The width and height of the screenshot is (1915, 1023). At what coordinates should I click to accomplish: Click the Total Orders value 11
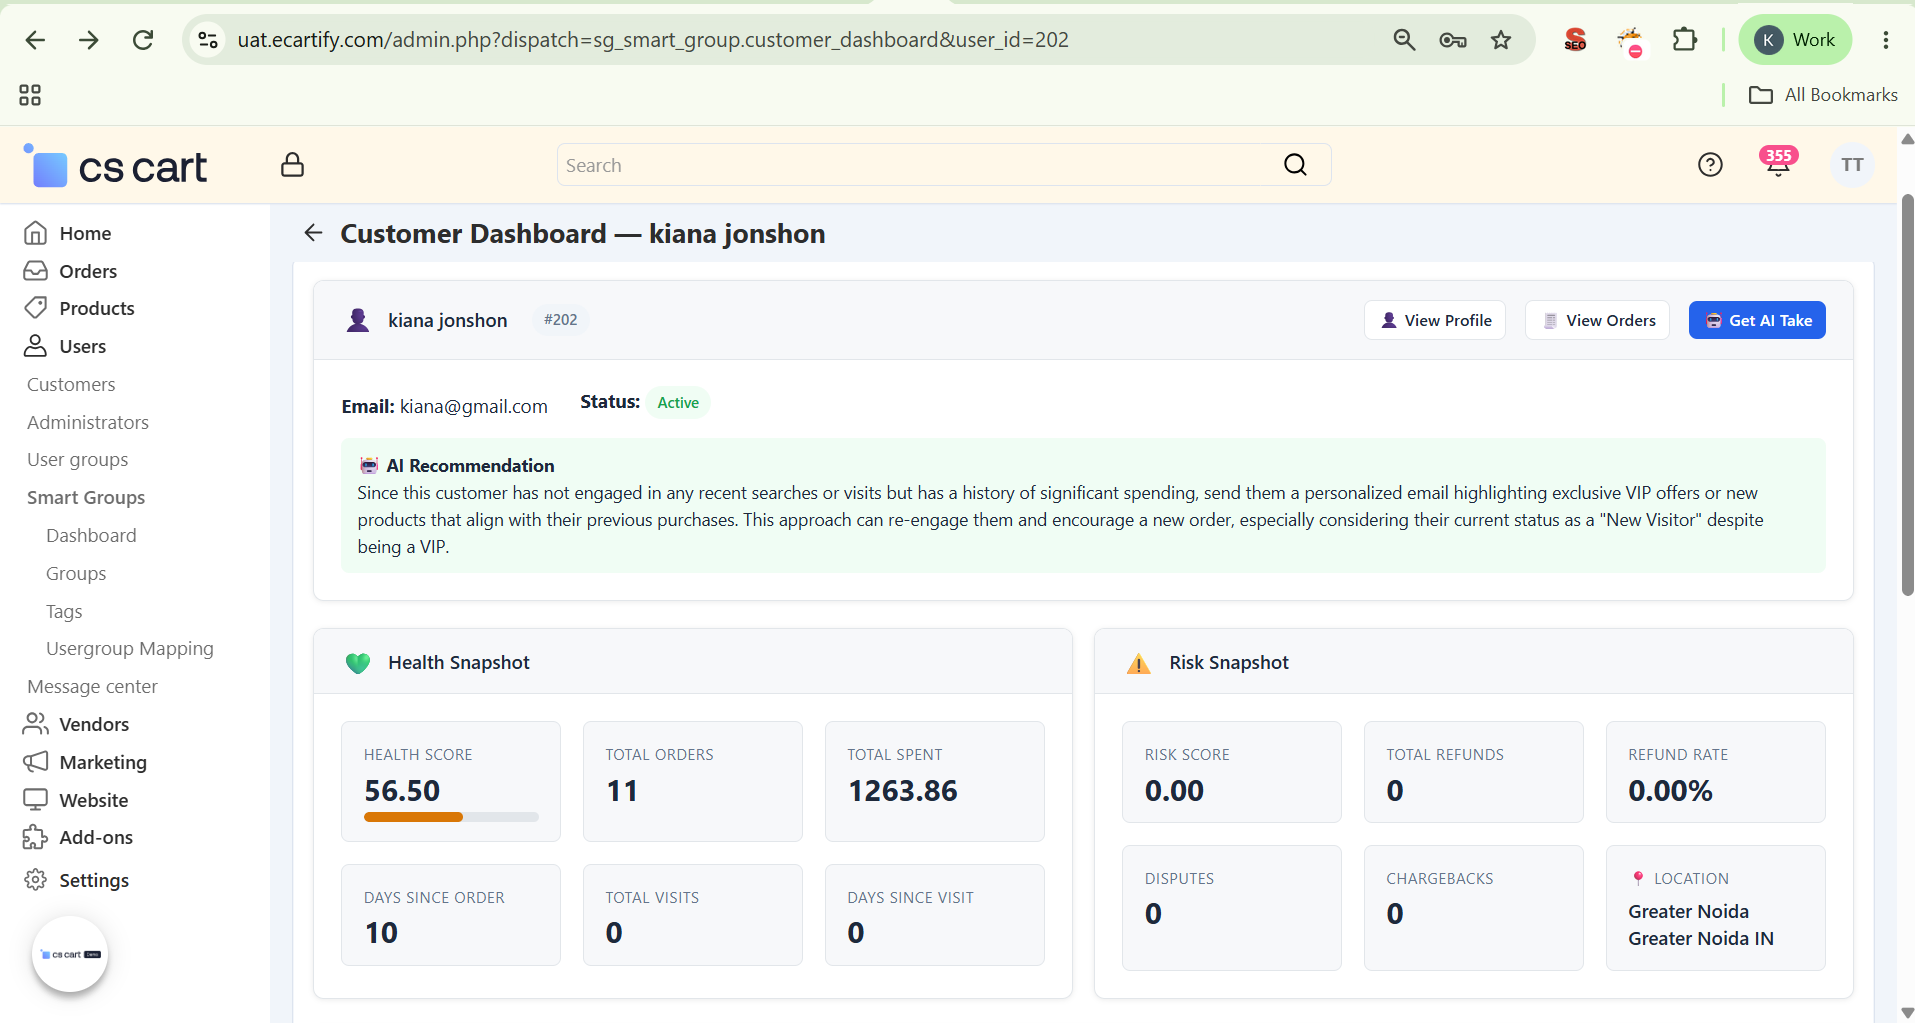(x=622, y=791)
